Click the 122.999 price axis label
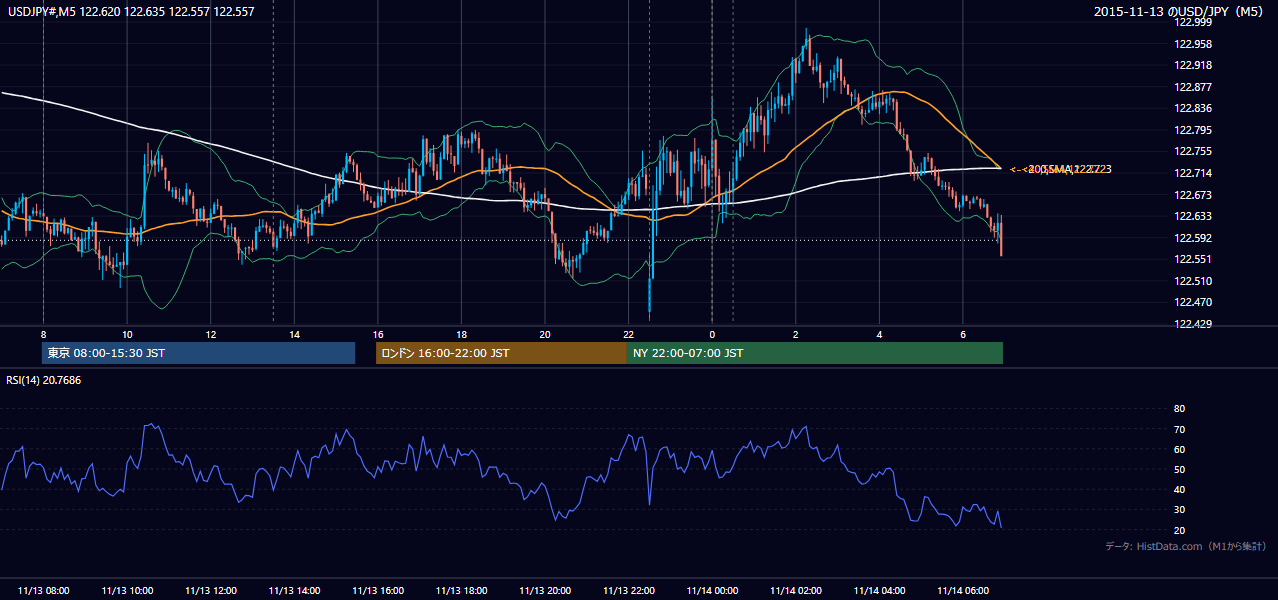 tap(1194, 22)
